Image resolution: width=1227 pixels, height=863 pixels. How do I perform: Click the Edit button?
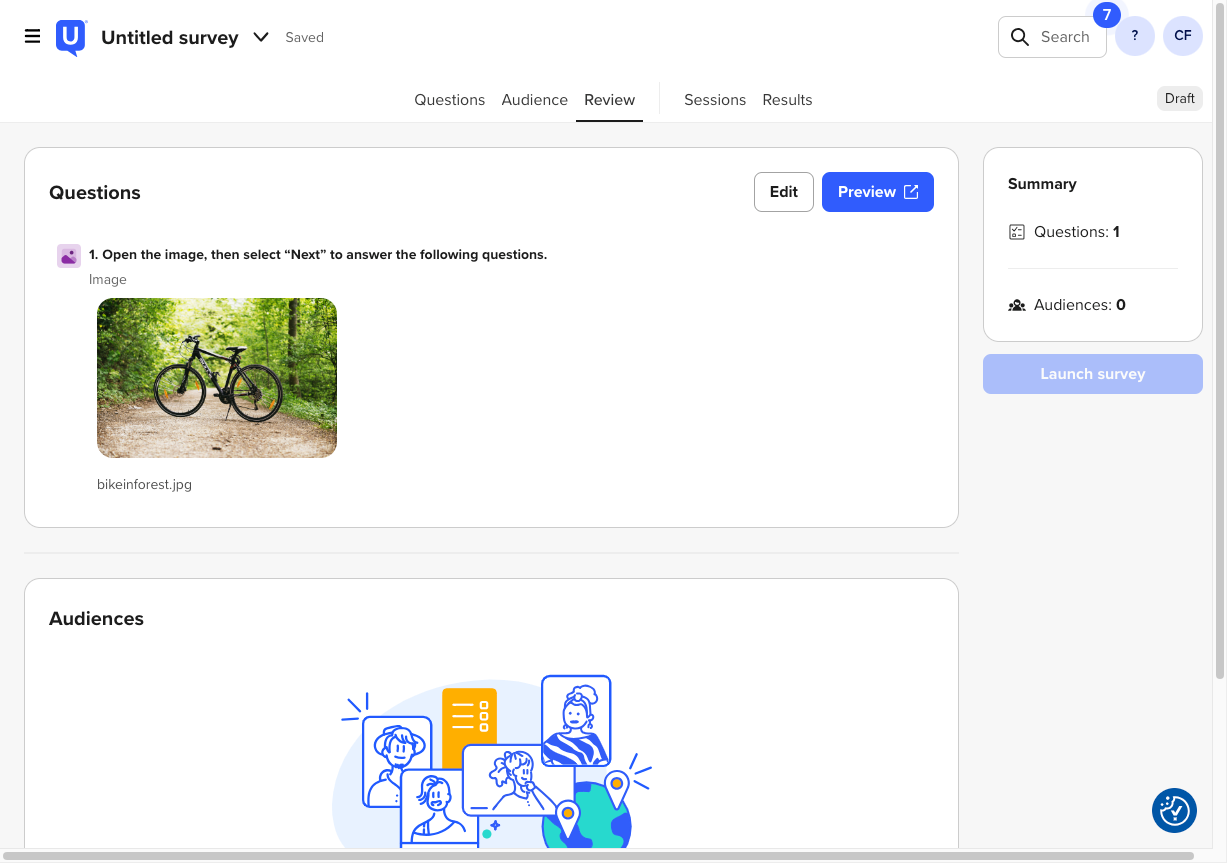(783, 191)
